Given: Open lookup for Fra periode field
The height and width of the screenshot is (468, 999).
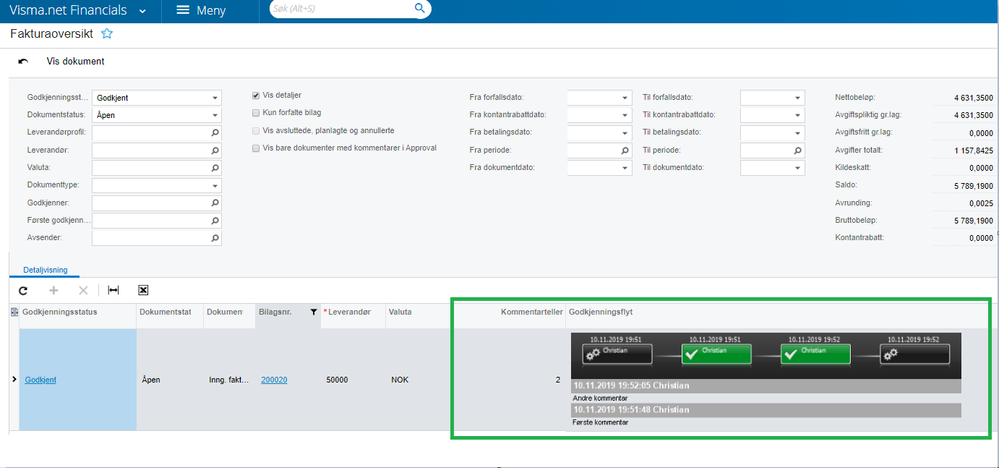Looking at the screenshot, I should pos(624,151).
